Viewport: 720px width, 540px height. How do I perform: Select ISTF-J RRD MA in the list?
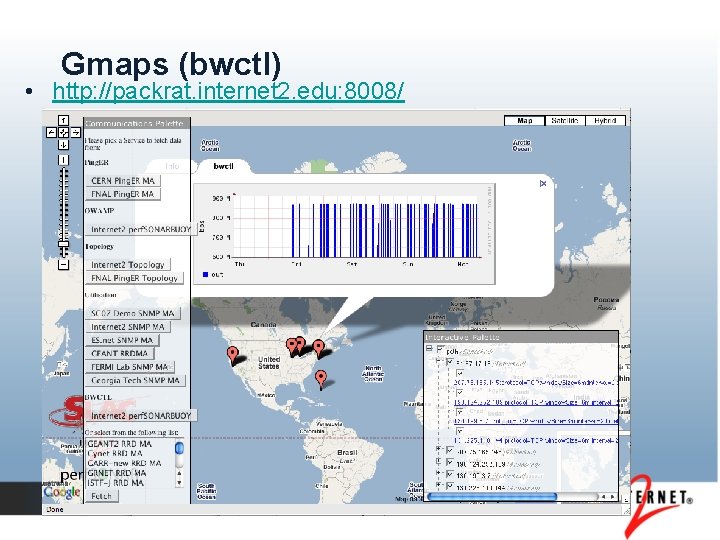pyautogui.click(x=115, y=483)
